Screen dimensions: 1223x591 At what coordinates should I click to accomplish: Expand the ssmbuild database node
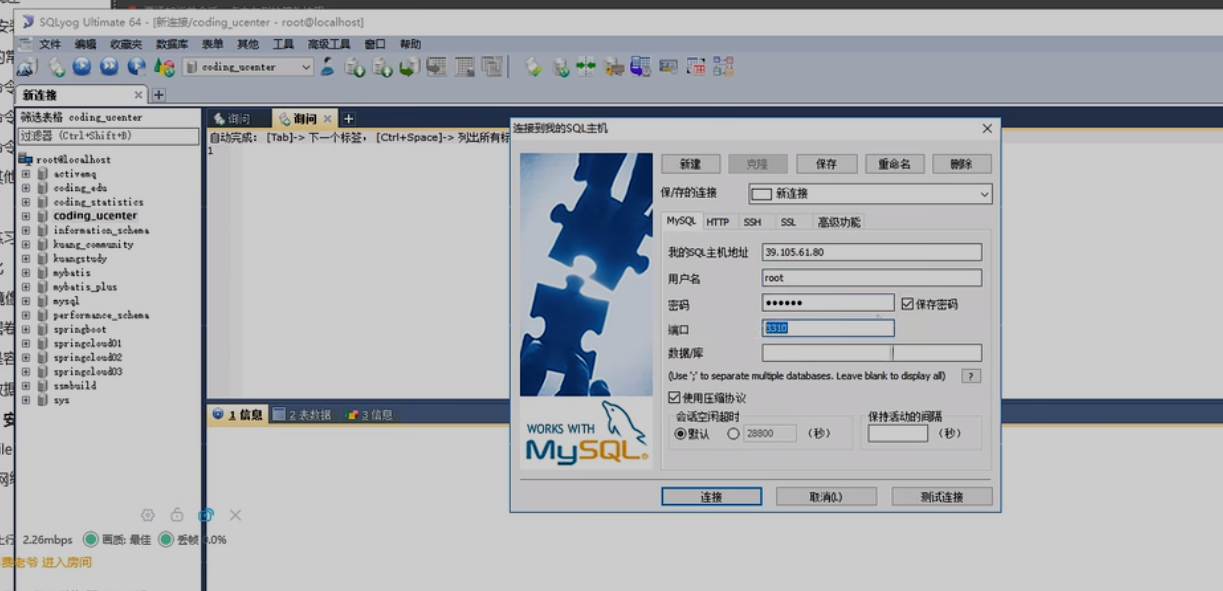[x=26, y=386]
